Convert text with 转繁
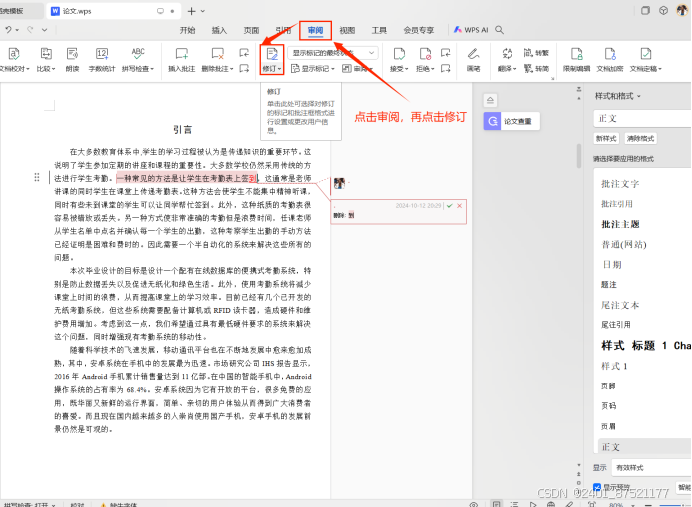The image size is (692, 507). click(536, 53)
